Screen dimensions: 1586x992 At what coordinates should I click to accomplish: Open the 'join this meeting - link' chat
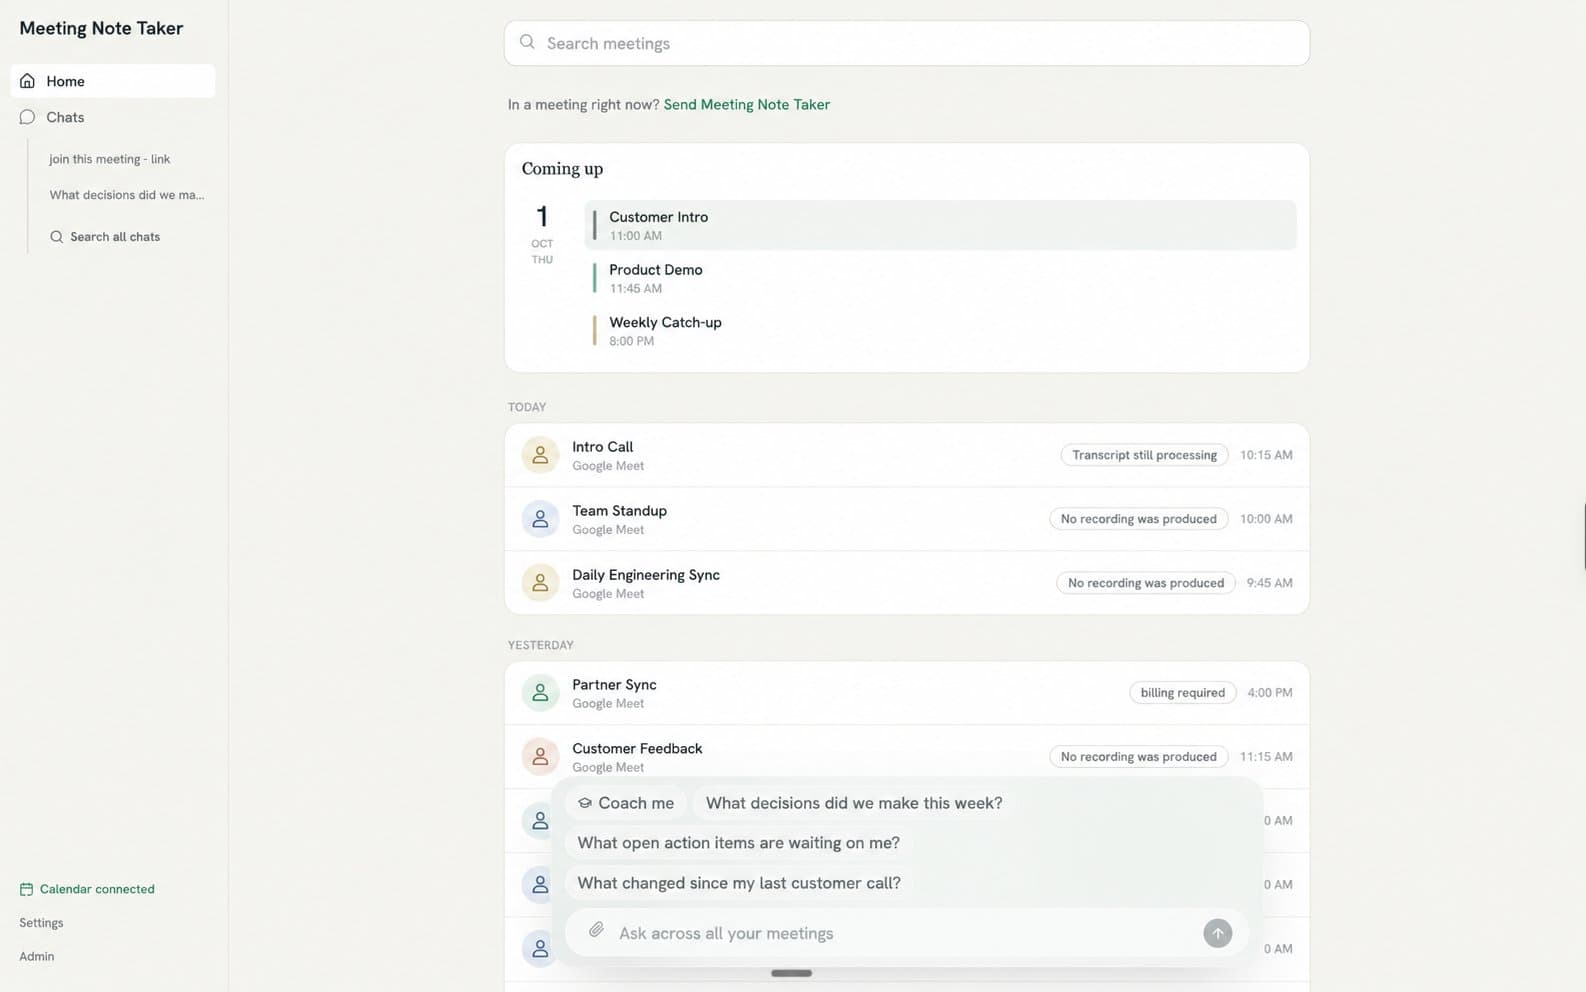click(x=110, y=159)
